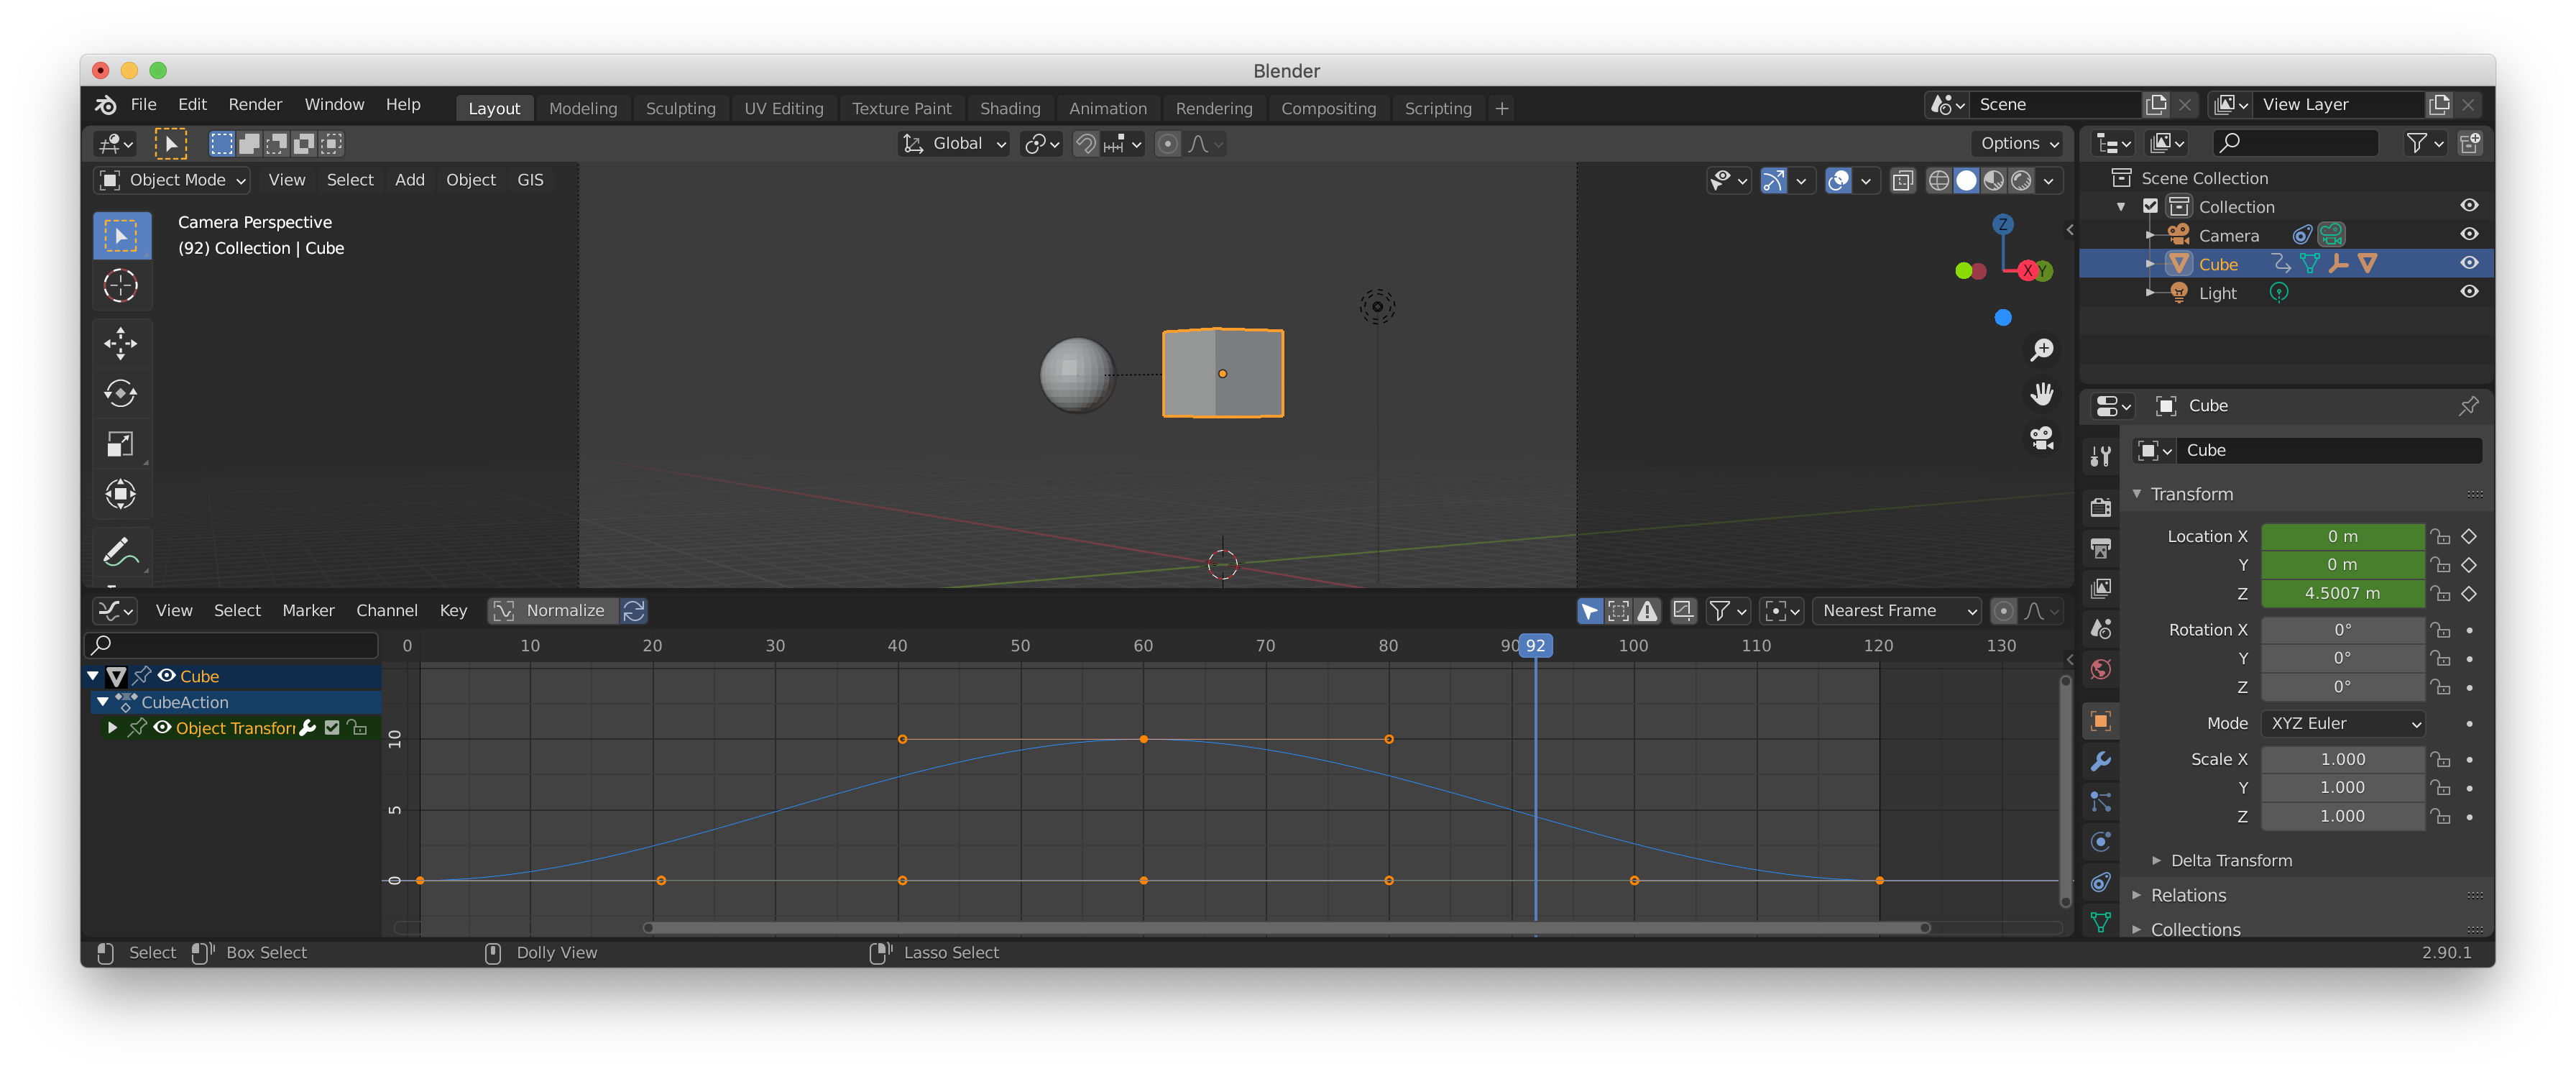Activate the Rotate tool
The width and height of the screenshot is (2576, 1074).
(121, 393)
